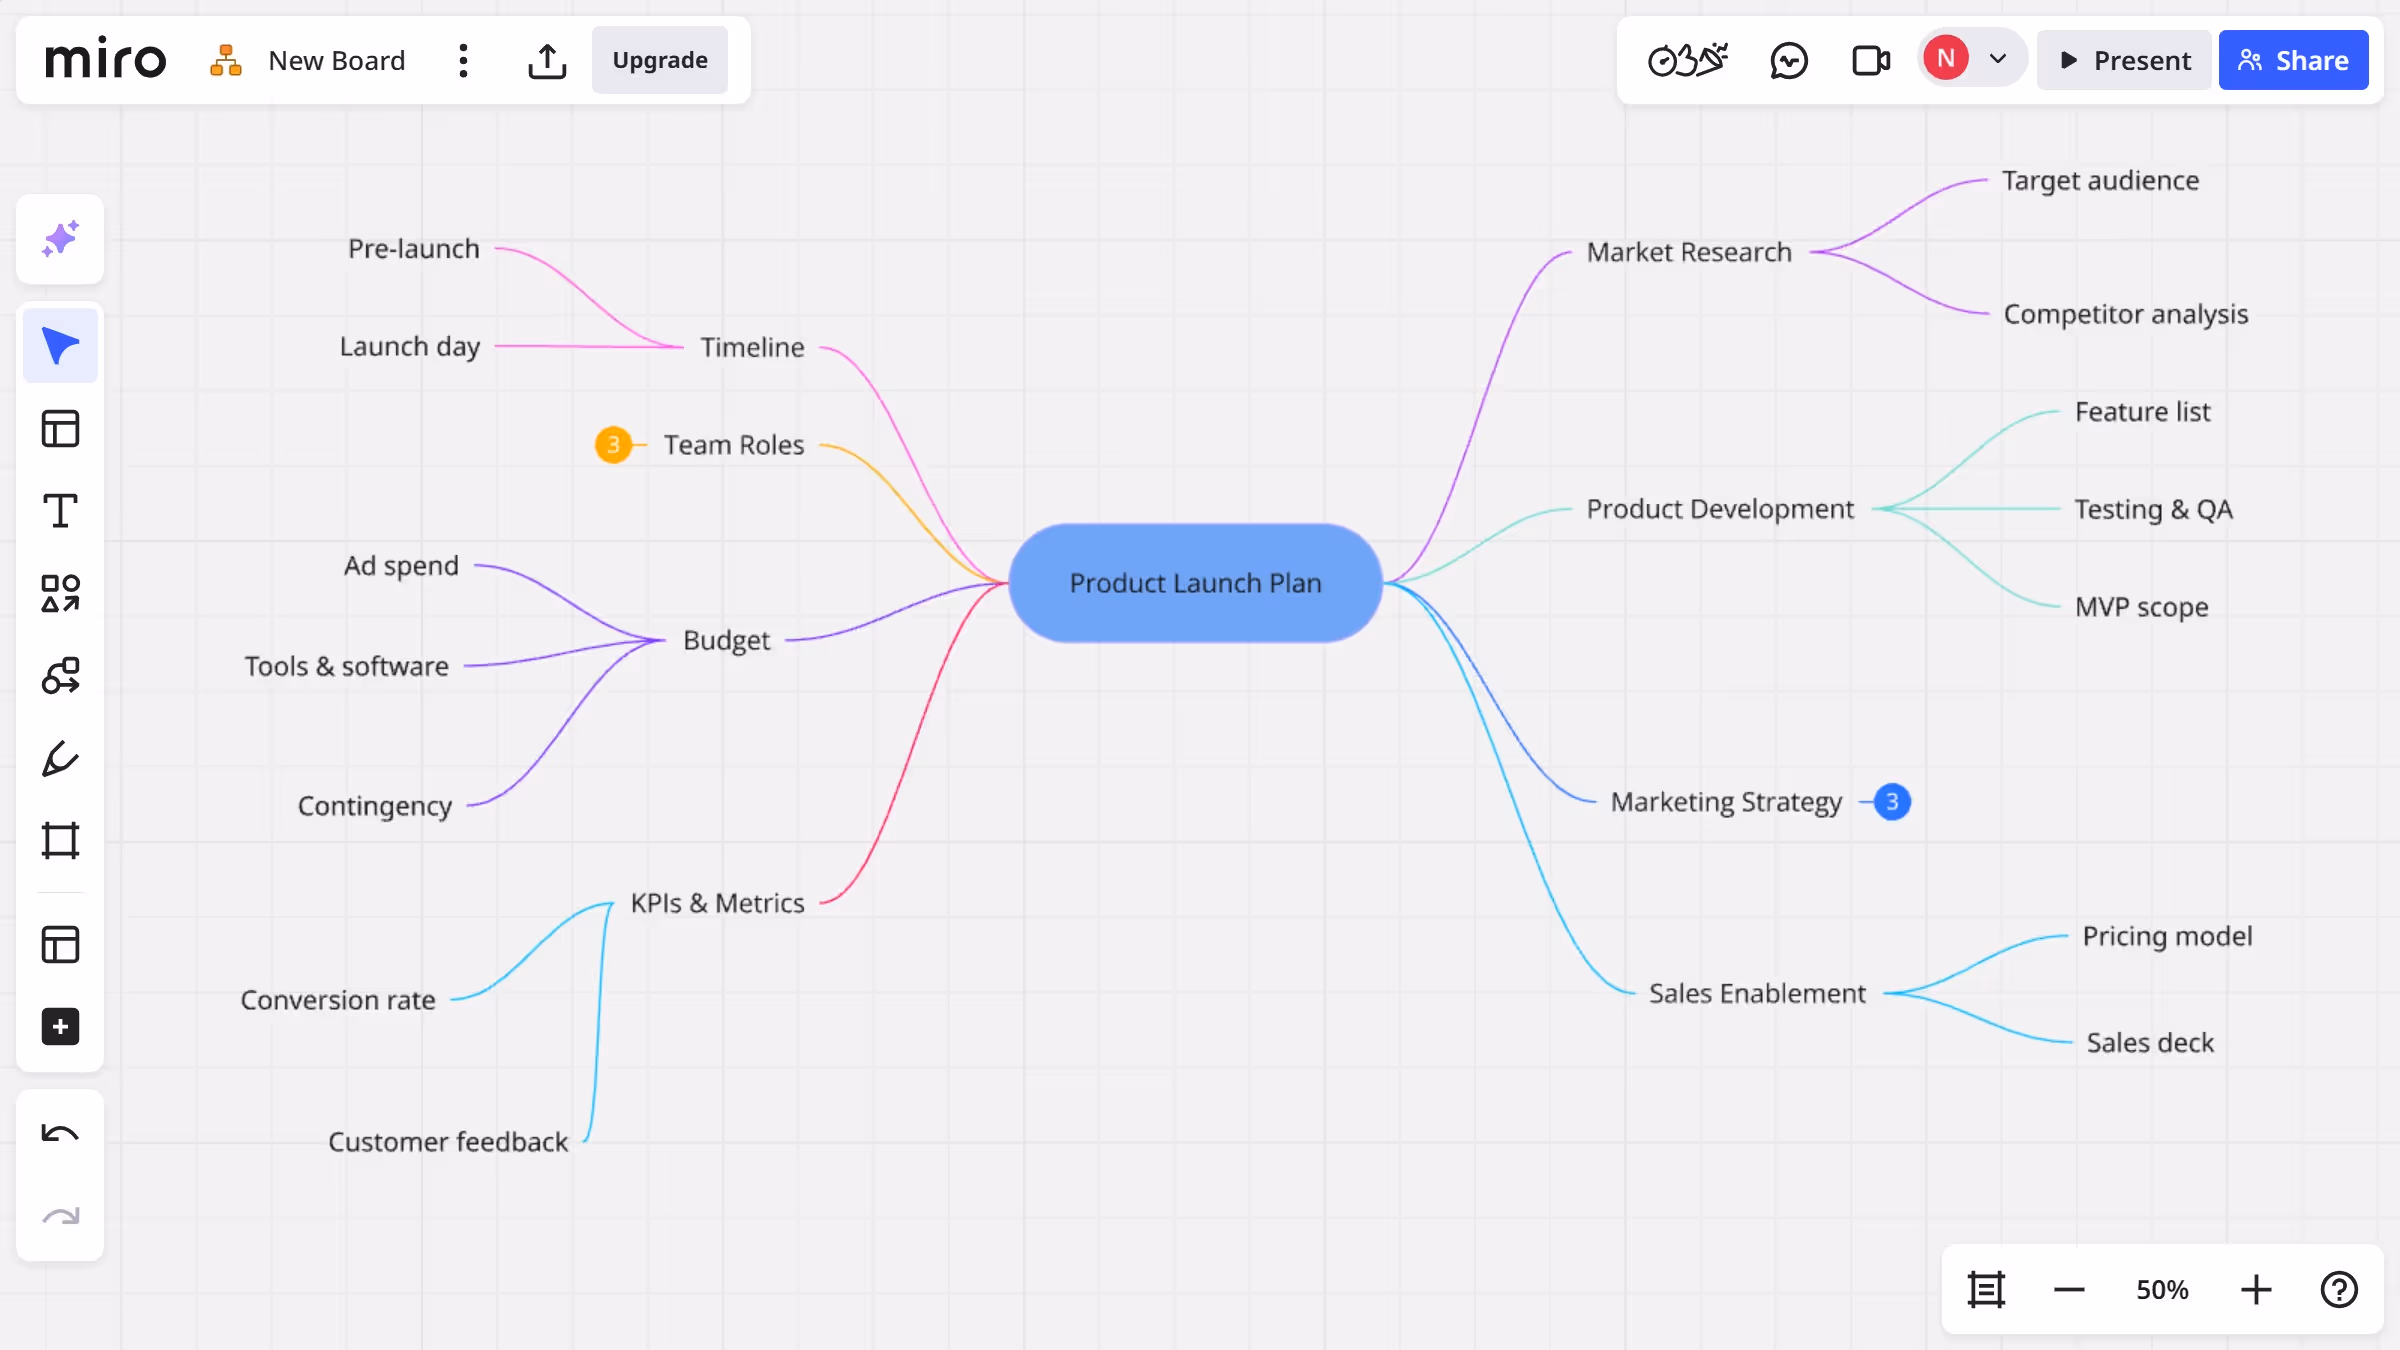Click the Undo arrow

(x=60, y=1133)
